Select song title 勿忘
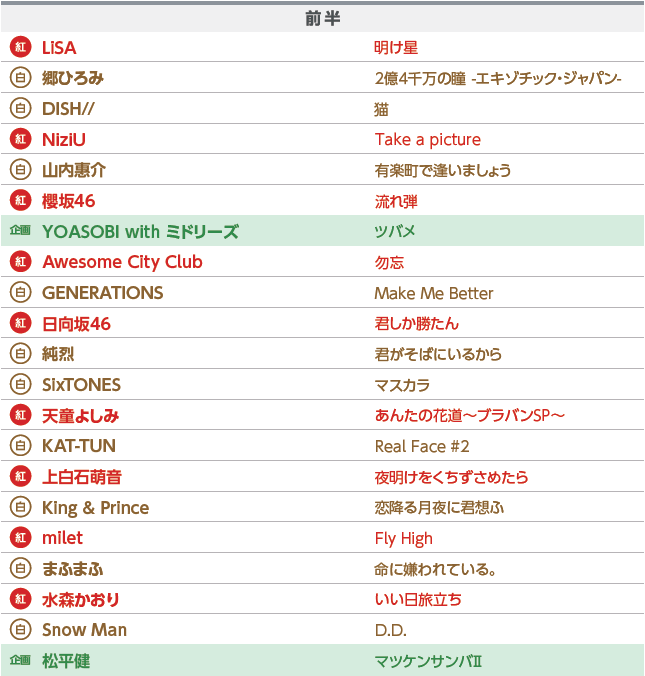 click(x=389, y=263)
